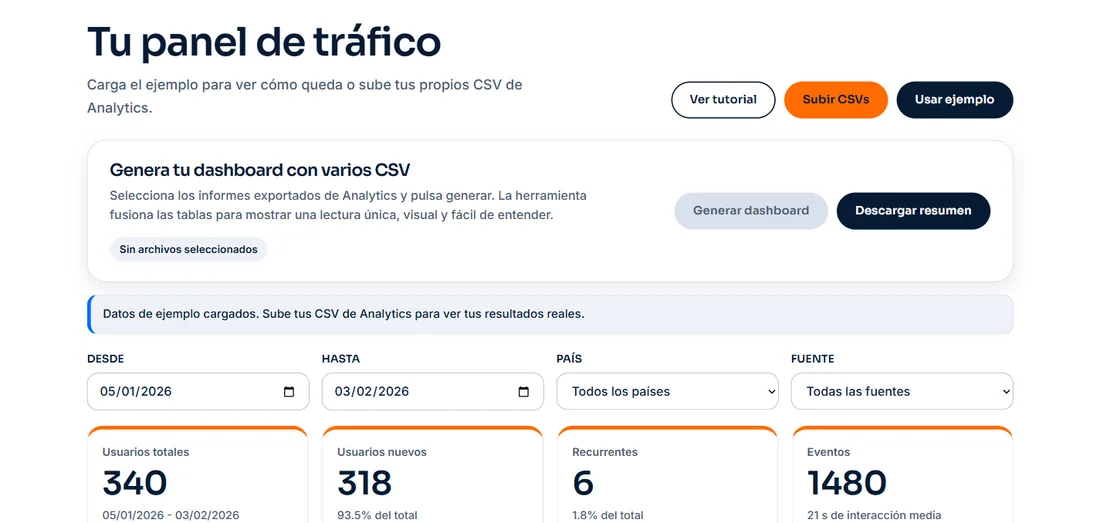1100x523 pixels.
Task: Open the Hasta date calendar picker icon
Action: (x=523, y=392)
